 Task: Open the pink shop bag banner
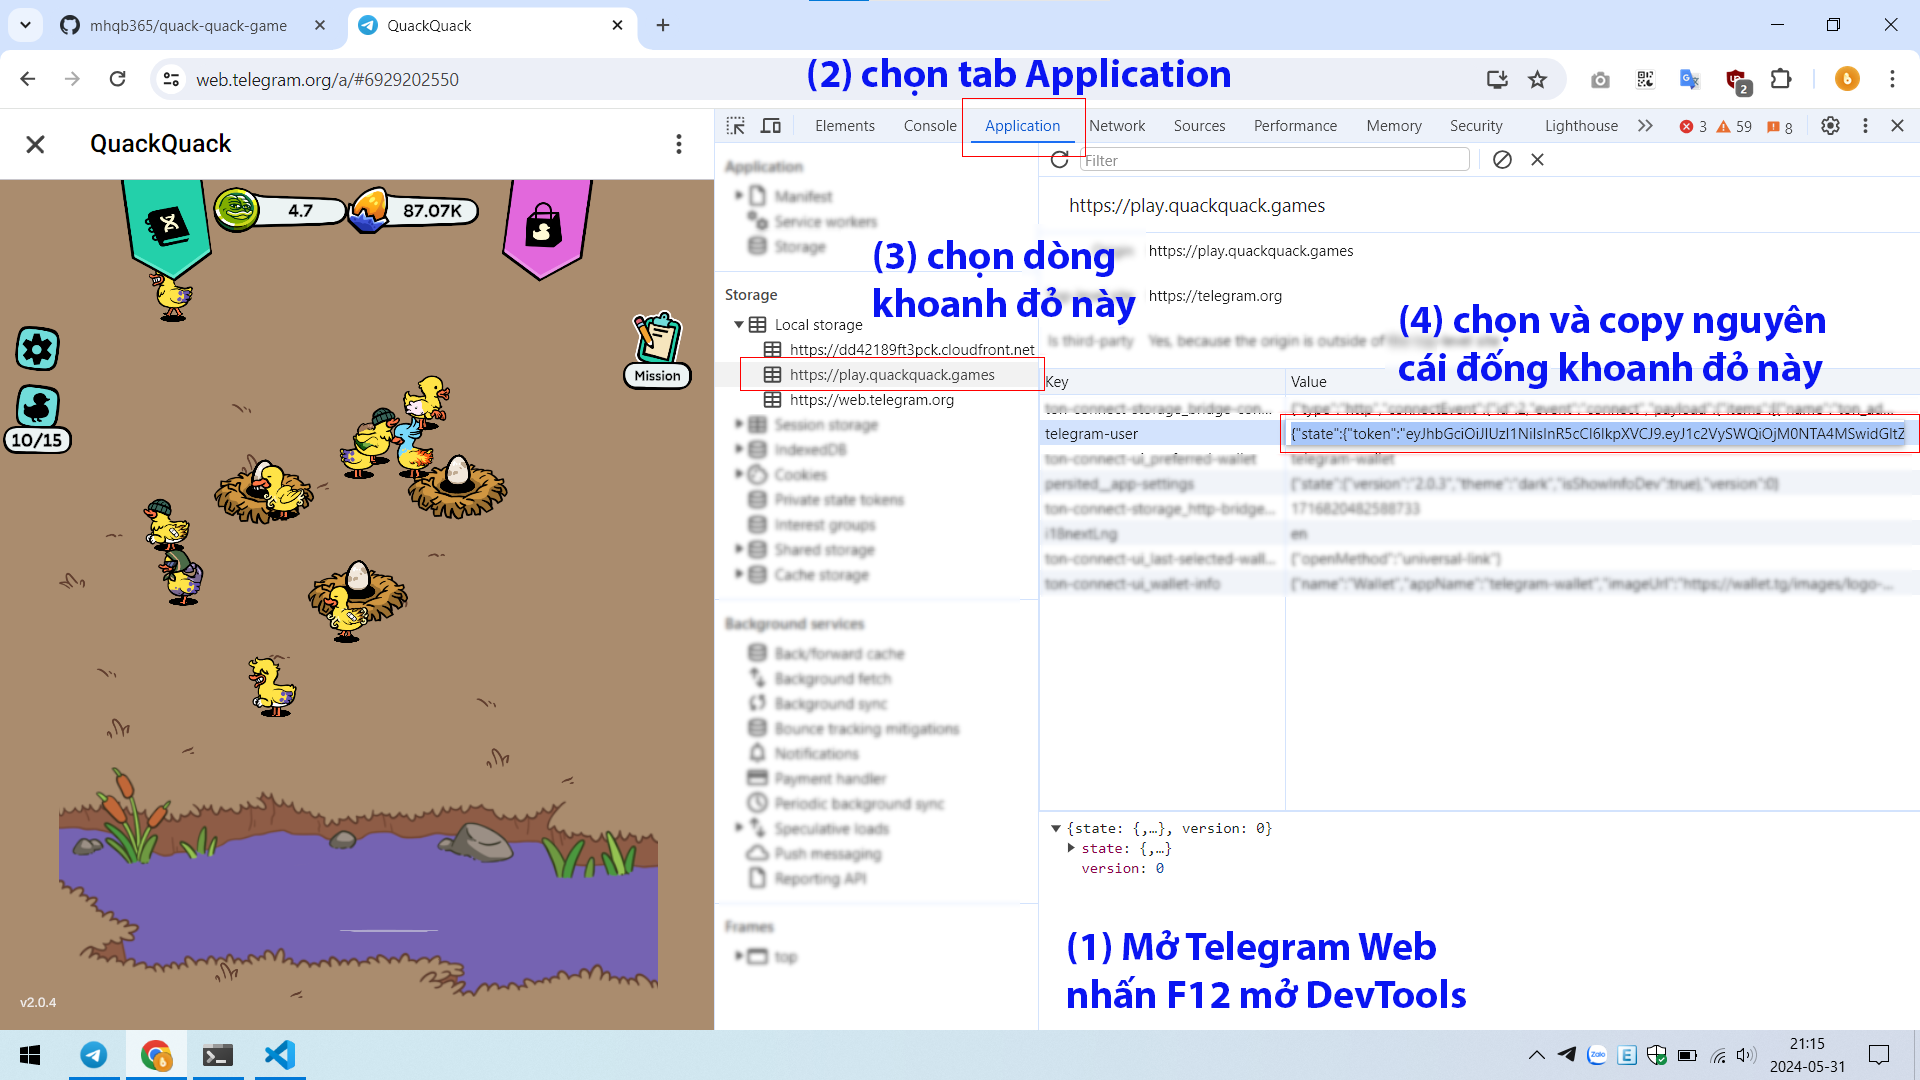(544, 228)
